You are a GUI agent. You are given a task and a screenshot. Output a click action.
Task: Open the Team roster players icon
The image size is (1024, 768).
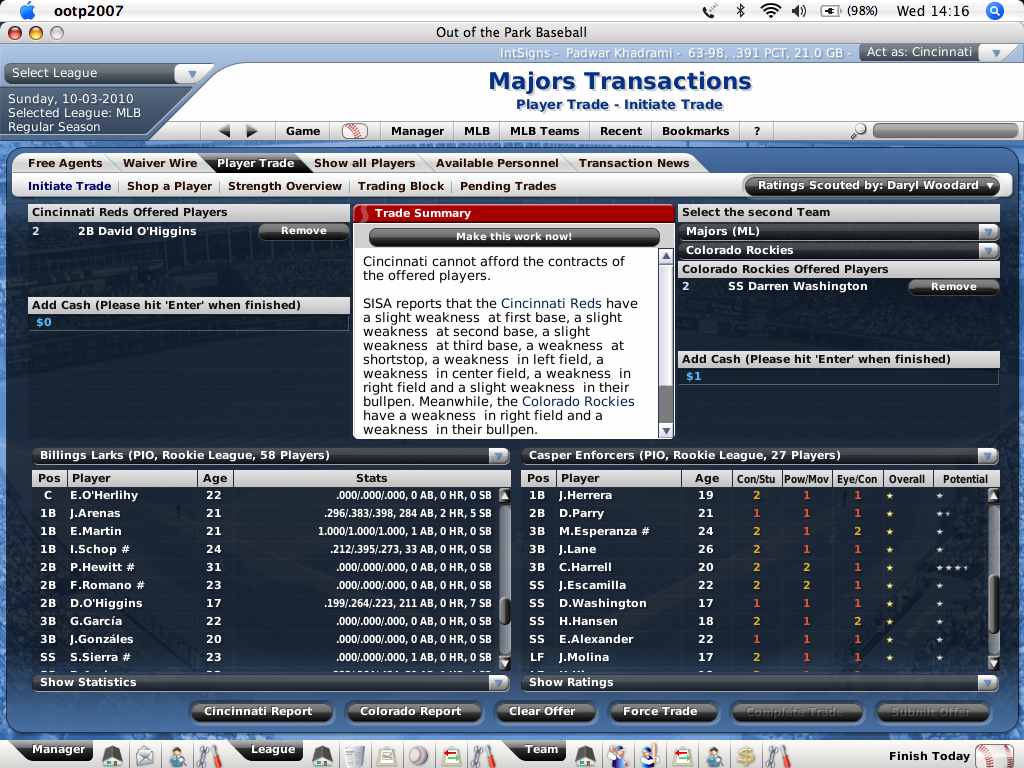click(x=617, y=756)
